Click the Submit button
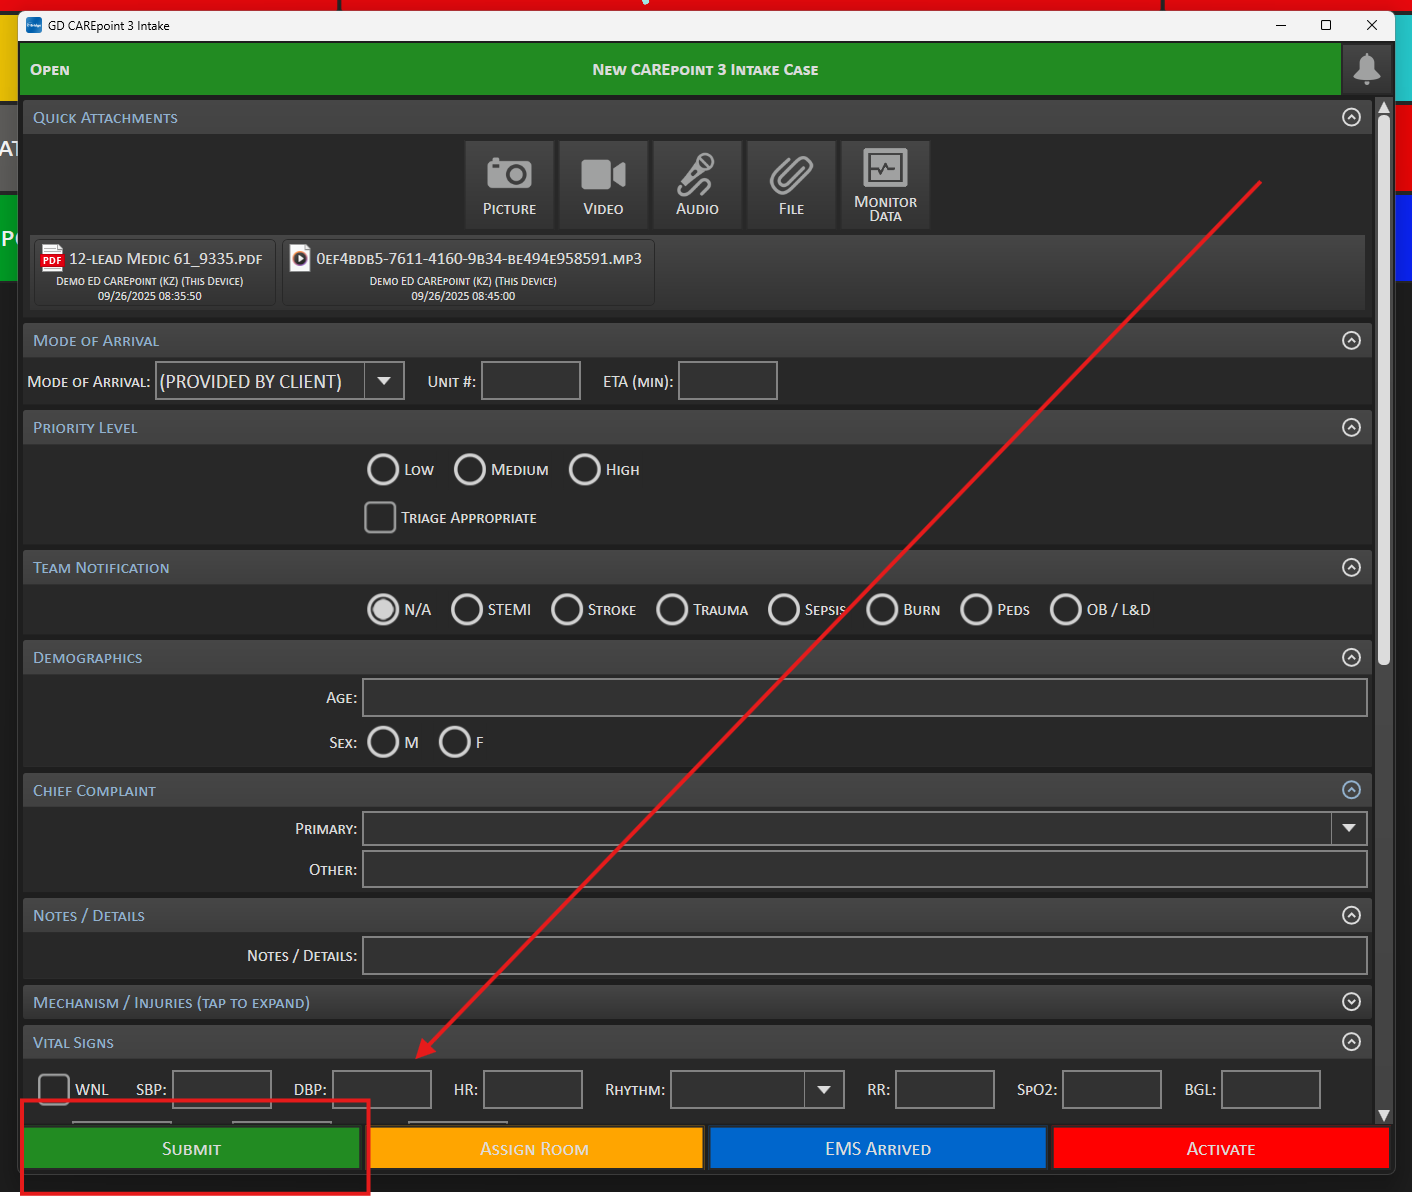1412x1196 pixels. [x=191, y=1148]
